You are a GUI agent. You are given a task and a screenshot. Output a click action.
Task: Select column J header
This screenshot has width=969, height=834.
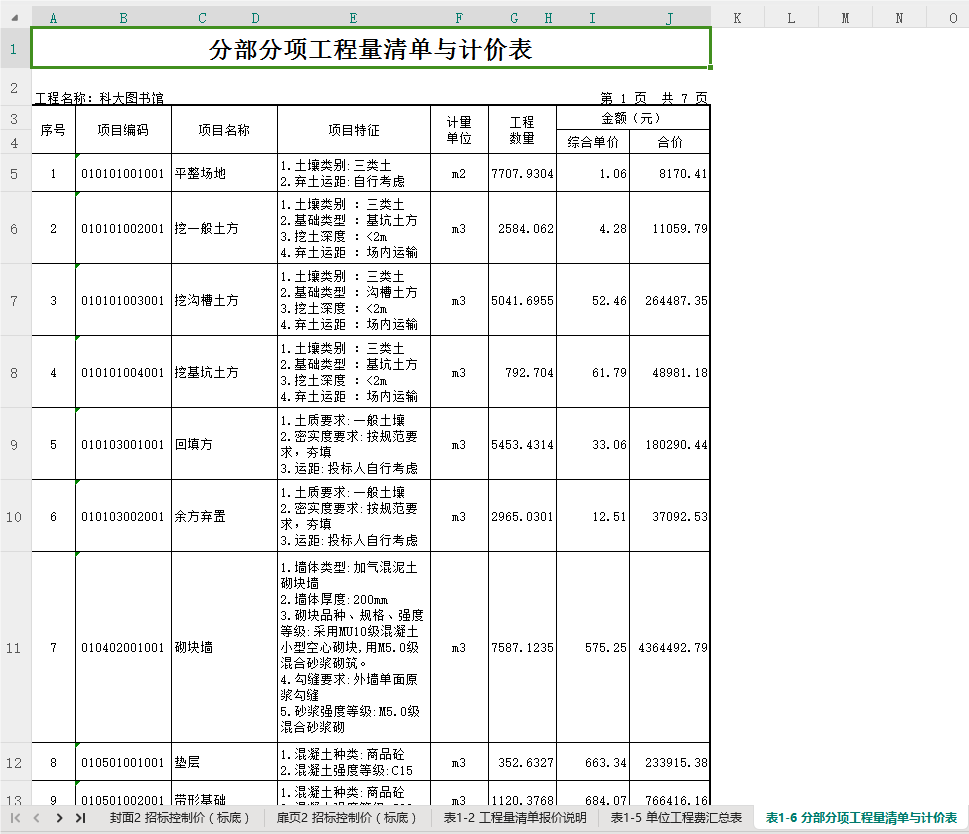point(670,18)
